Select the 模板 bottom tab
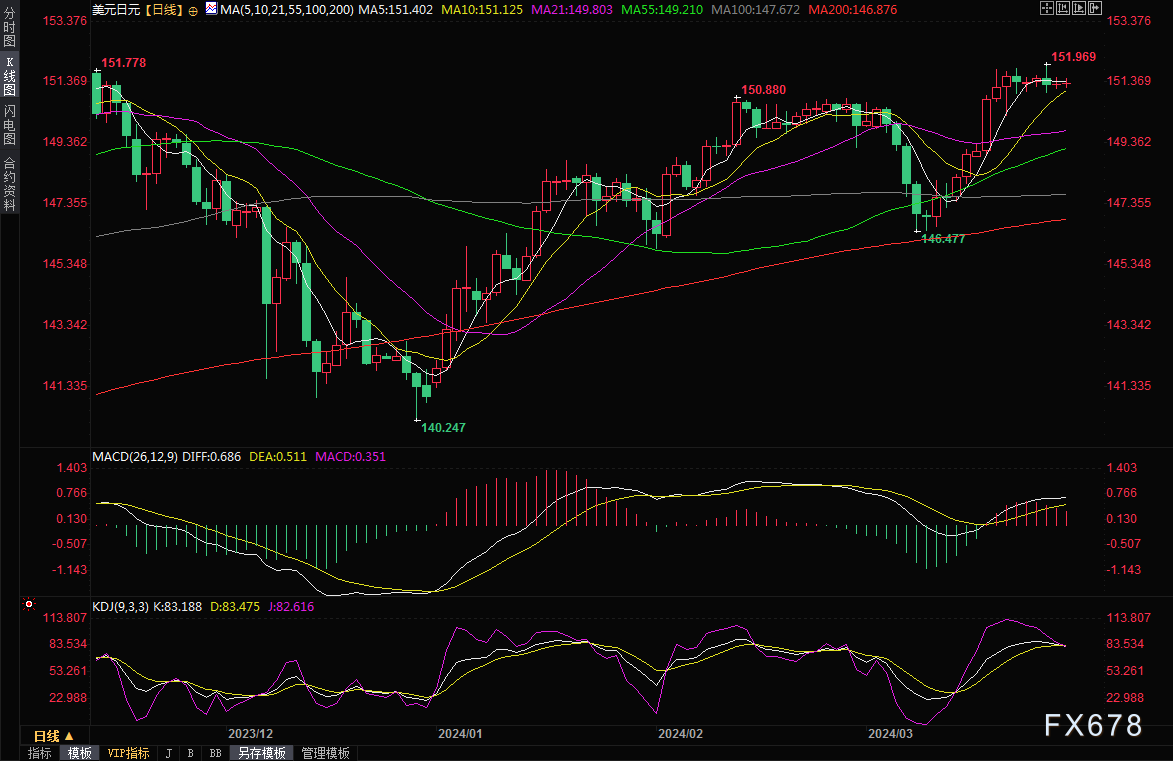 79,753
